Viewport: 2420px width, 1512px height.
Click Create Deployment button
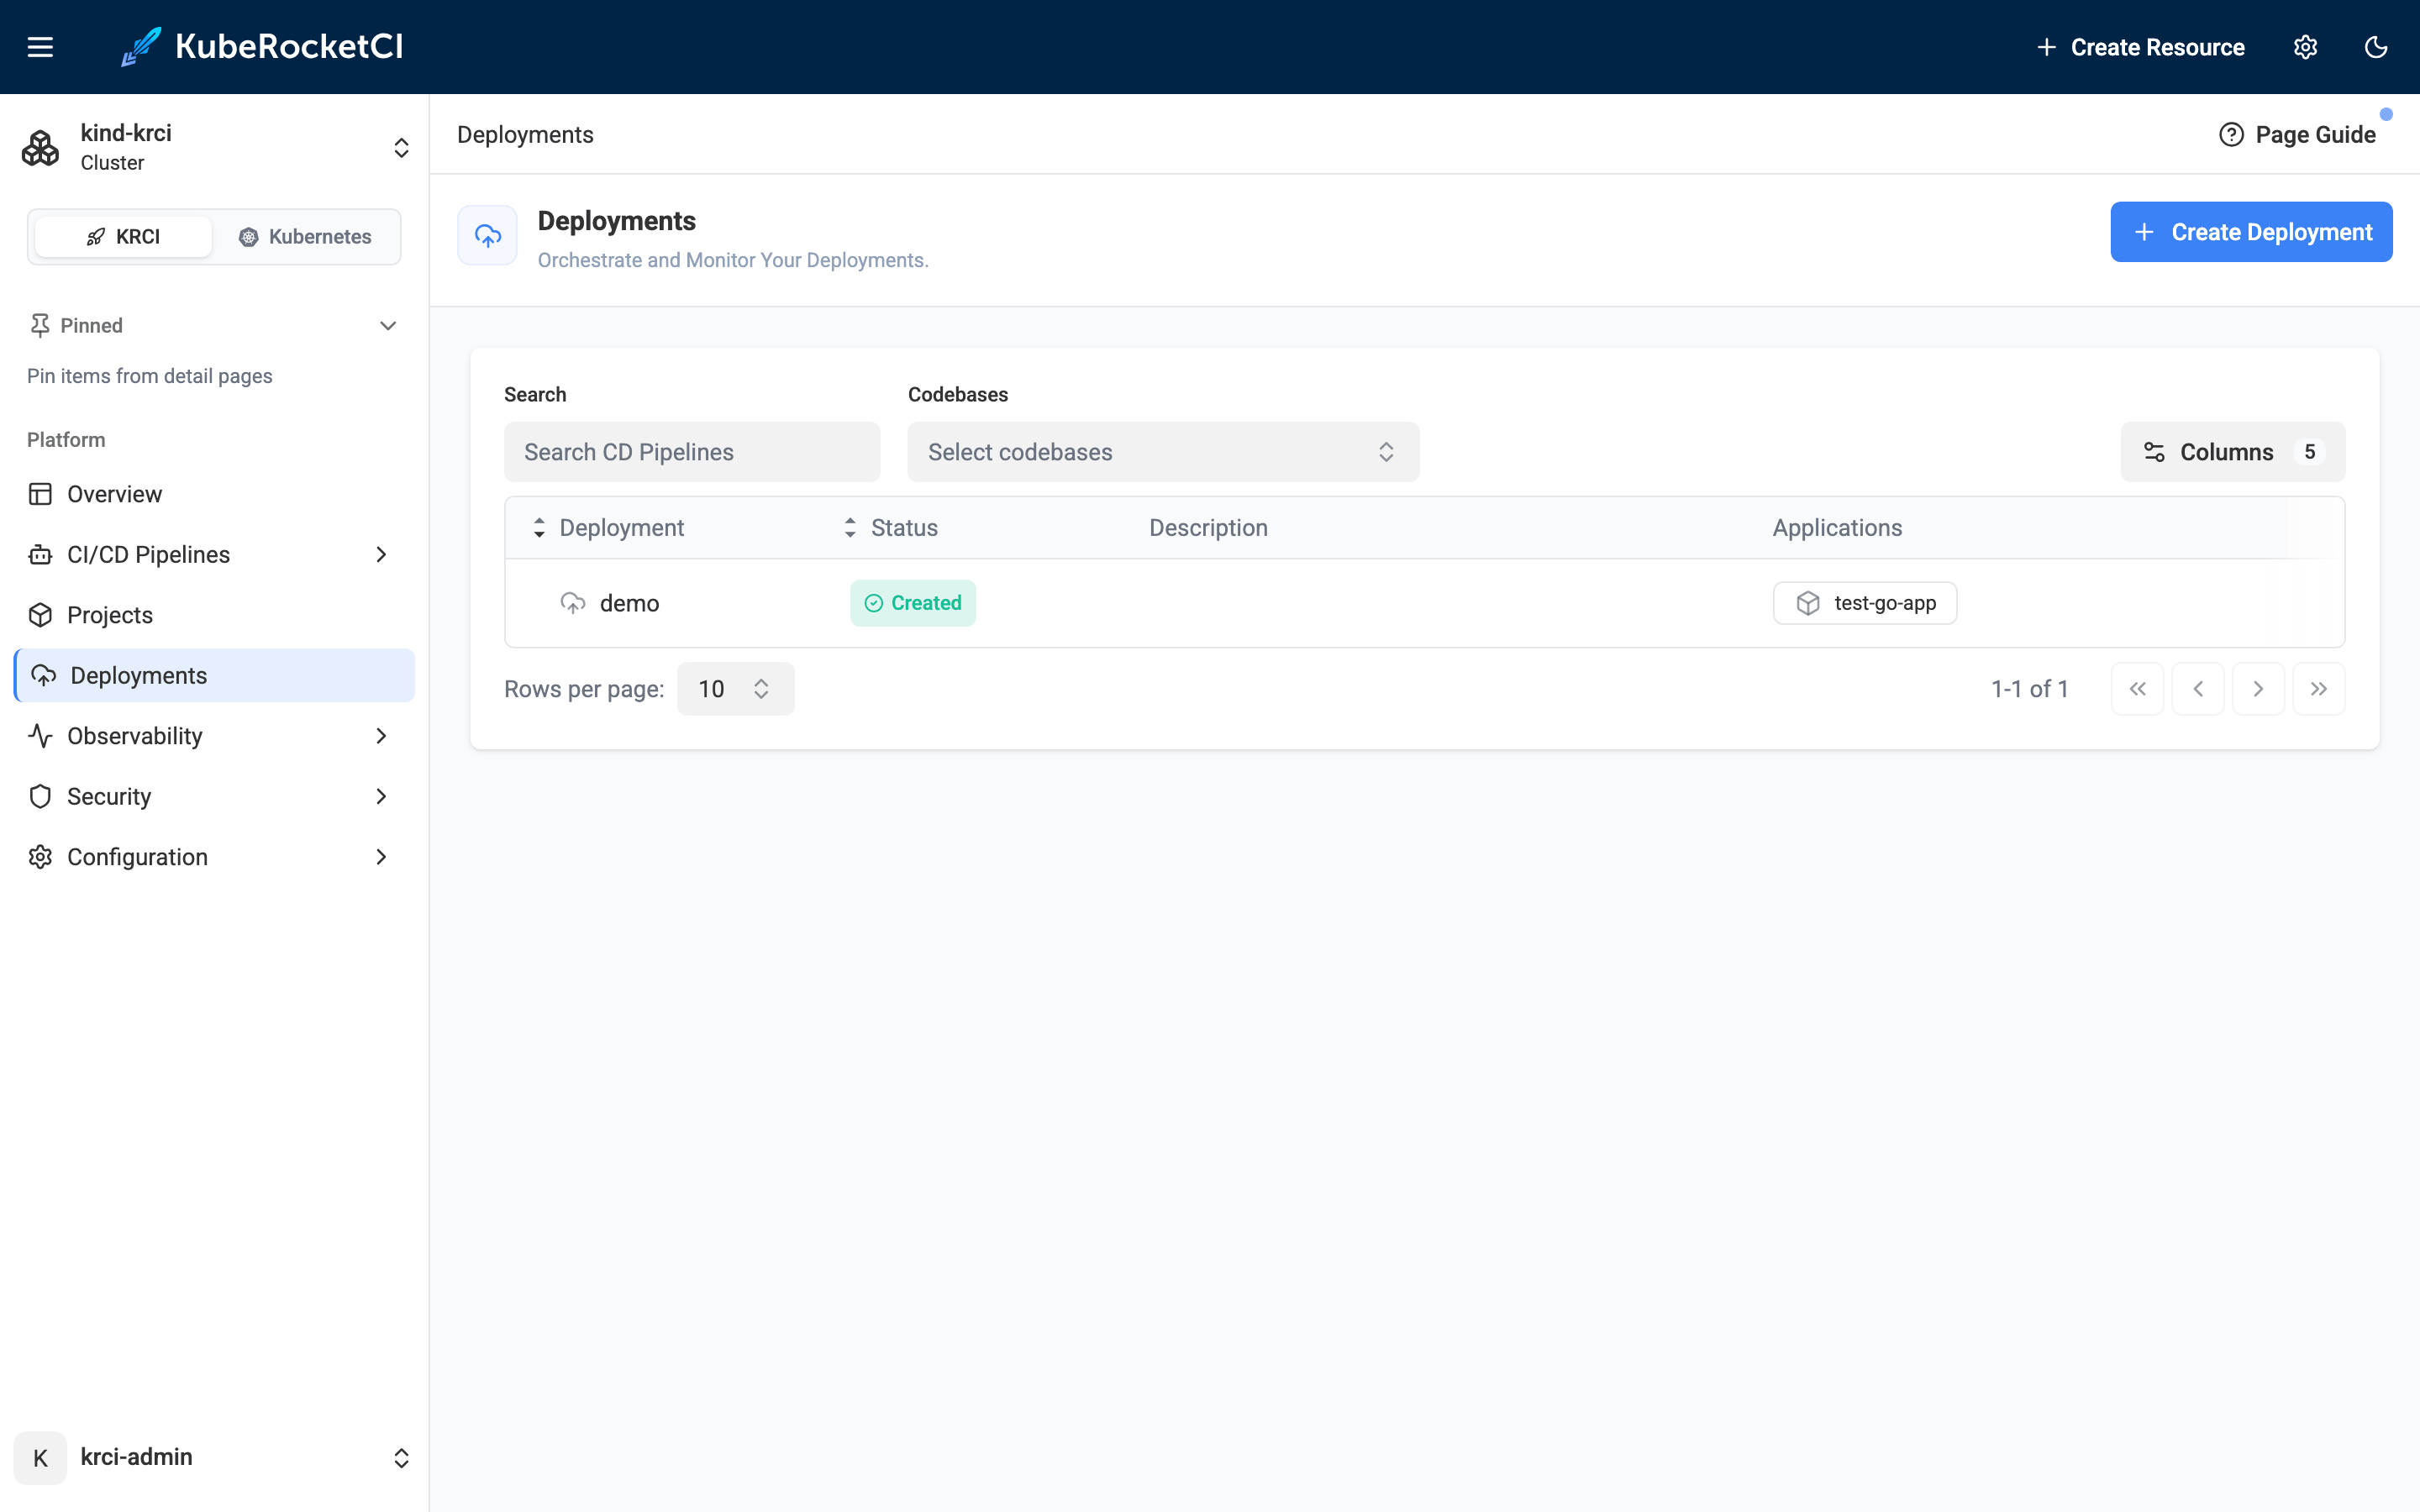pyautogui.click(x=2251, y=232)
